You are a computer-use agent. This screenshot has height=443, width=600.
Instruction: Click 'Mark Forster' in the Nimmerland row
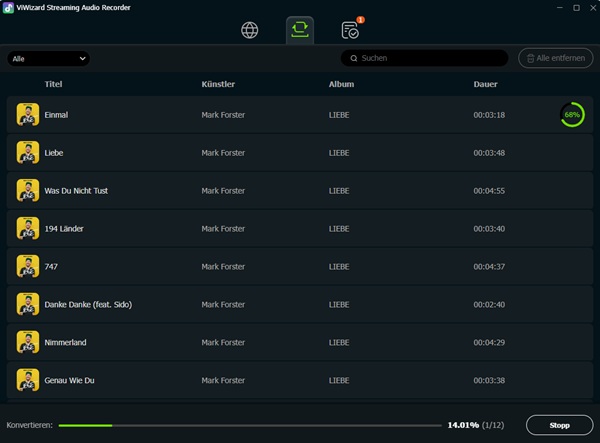pyautogui.click(x=223, y=342)
